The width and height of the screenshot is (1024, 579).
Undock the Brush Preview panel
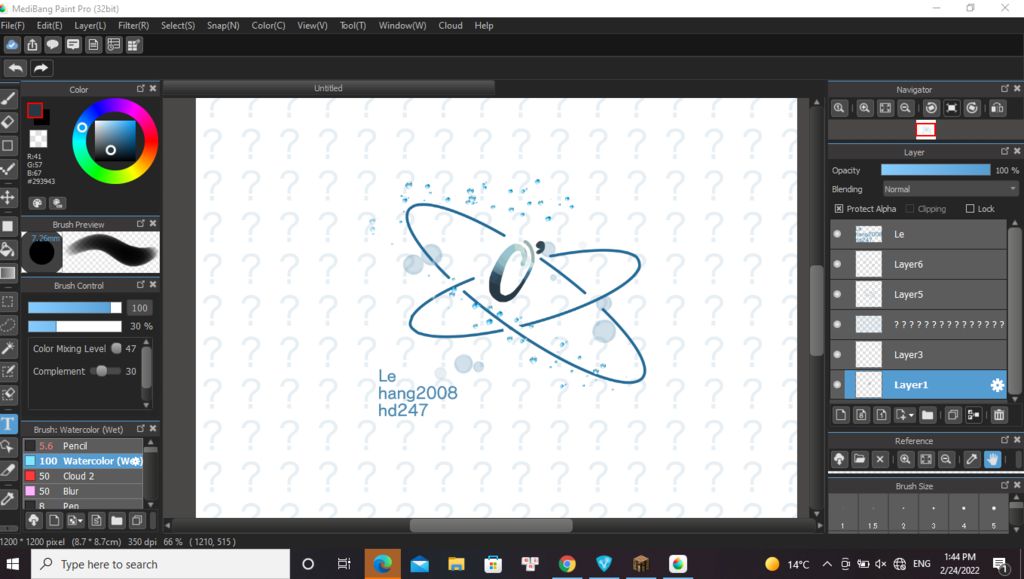point(140,223)
